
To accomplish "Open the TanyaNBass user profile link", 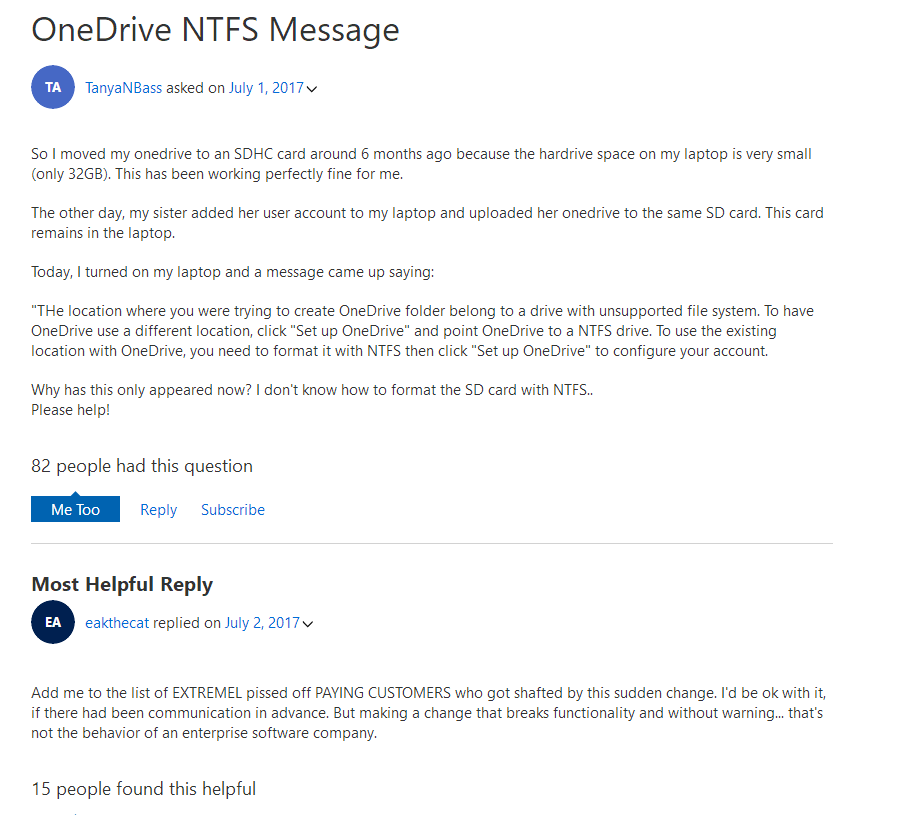I will [x=123, y=88].
